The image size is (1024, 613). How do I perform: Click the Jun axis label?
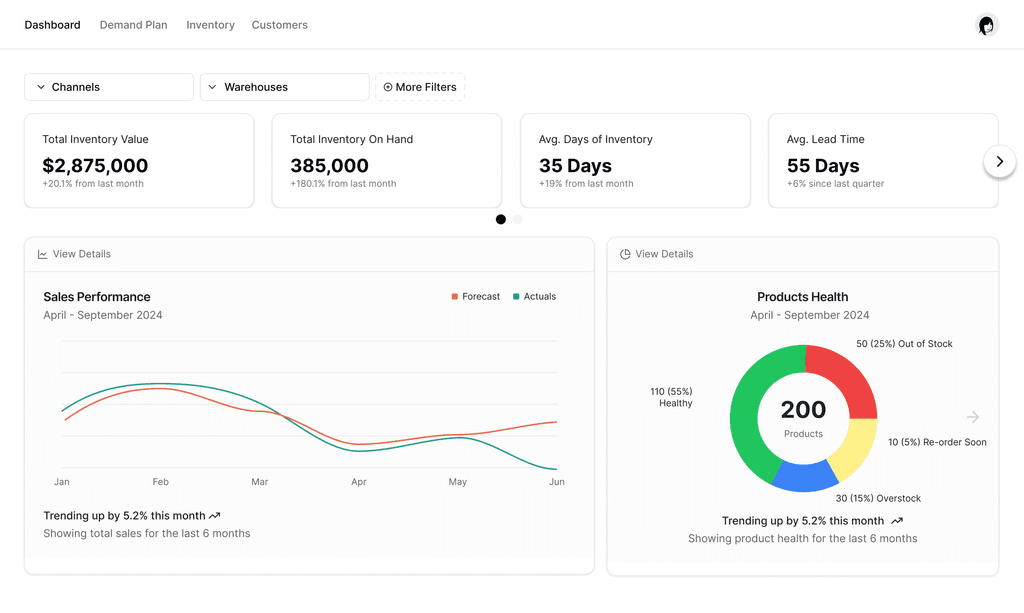point(556,482)
